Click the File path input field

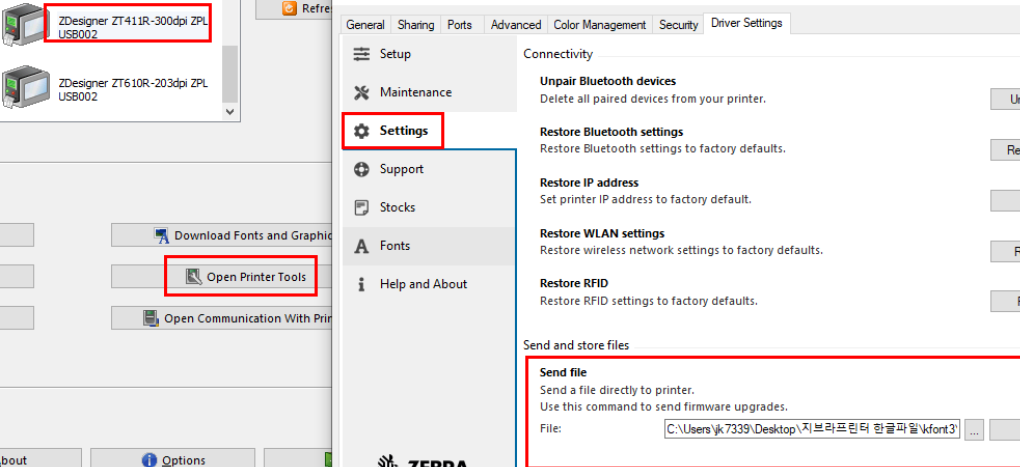(x=812, y=430)
